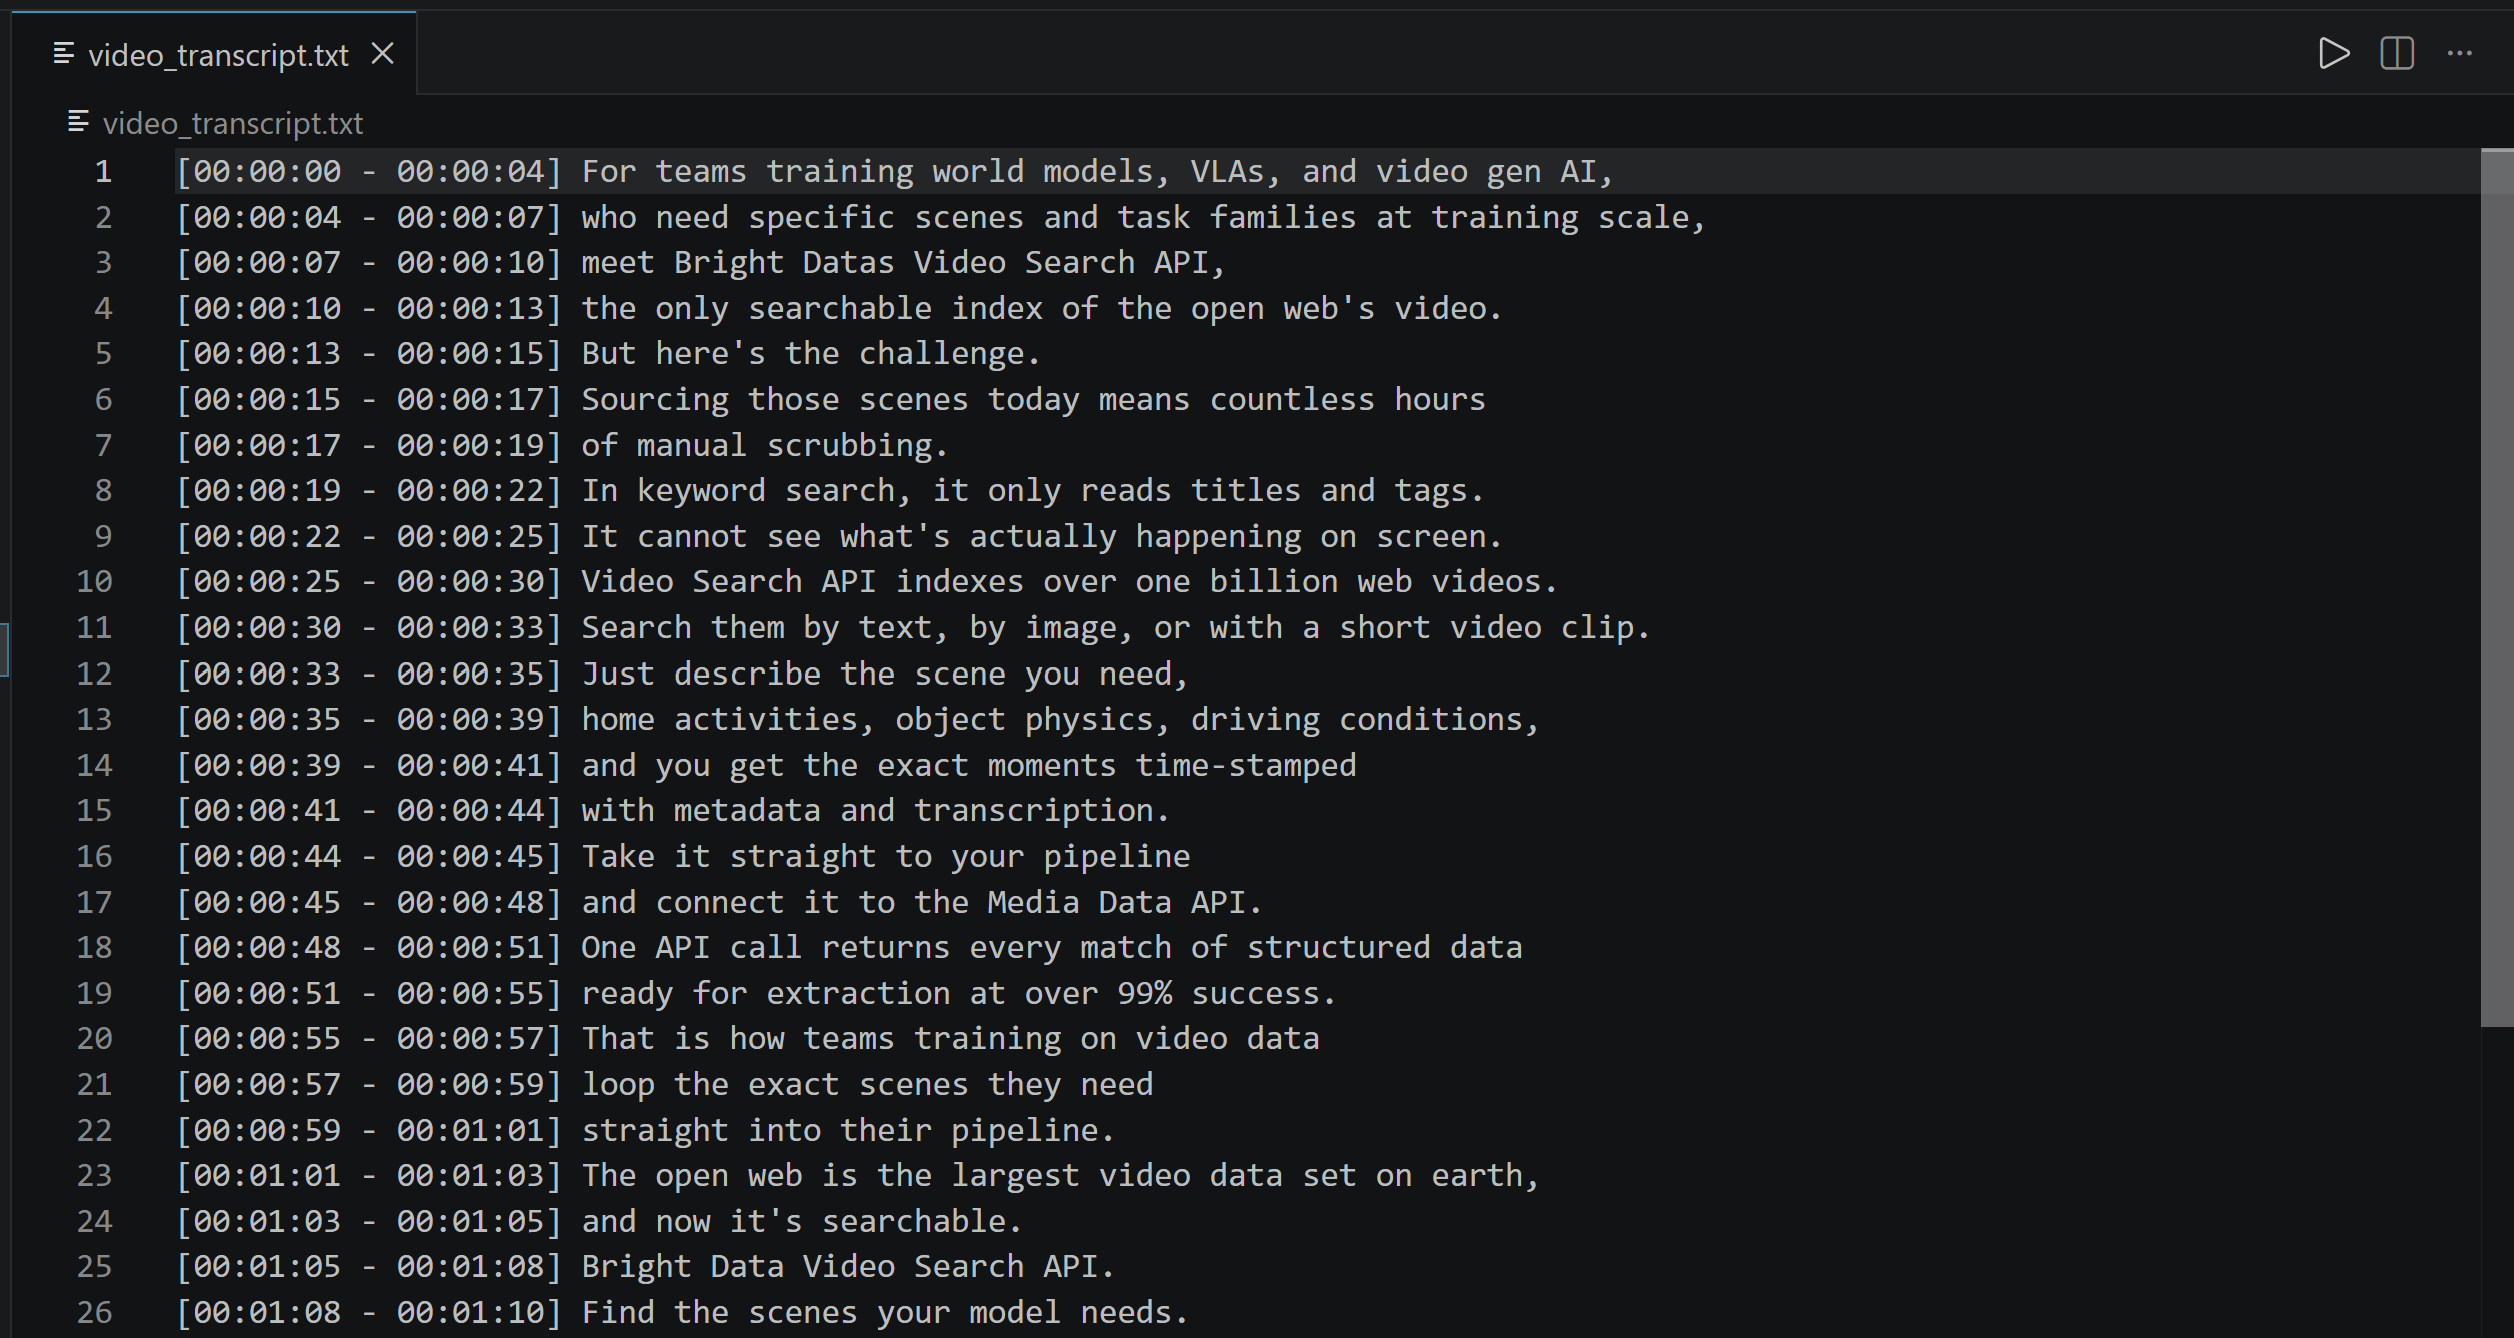The width and height of the screenshot is (2514, 1338).
Task: Click line "Sourcing those scenes today means countless hours"
Action: [1033, 400]
